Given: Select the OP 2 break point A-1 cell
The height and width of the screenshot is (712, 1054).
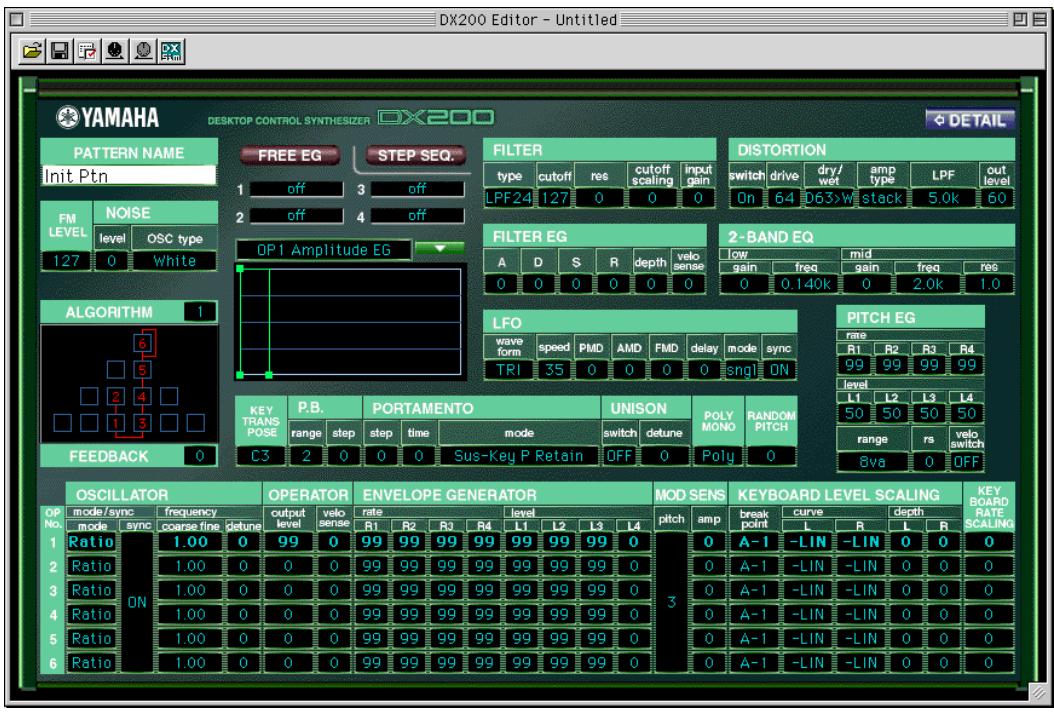Looking at the screenshot, I should tap(754, 566).
